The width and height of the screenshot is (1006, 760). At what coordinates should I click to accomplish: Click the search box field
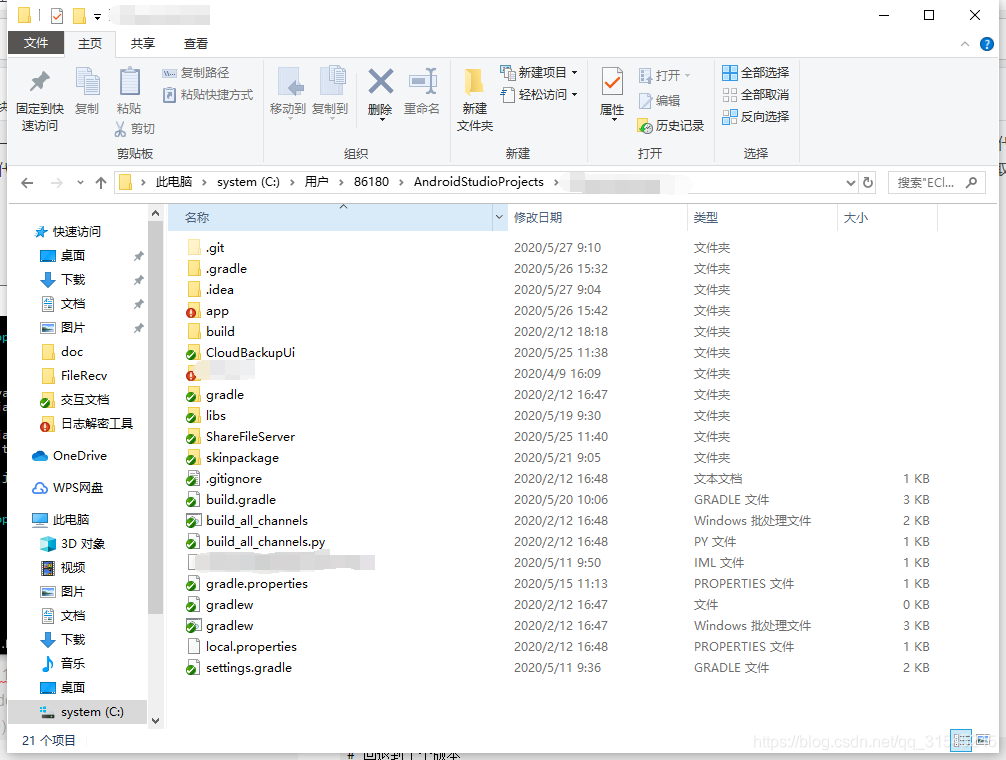coord(937,183)
